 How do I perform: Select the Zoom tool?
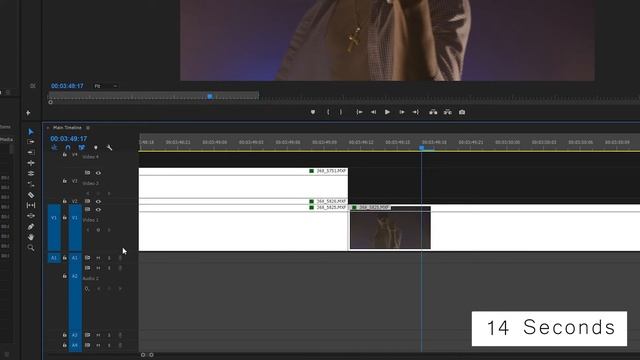point(31,248)
